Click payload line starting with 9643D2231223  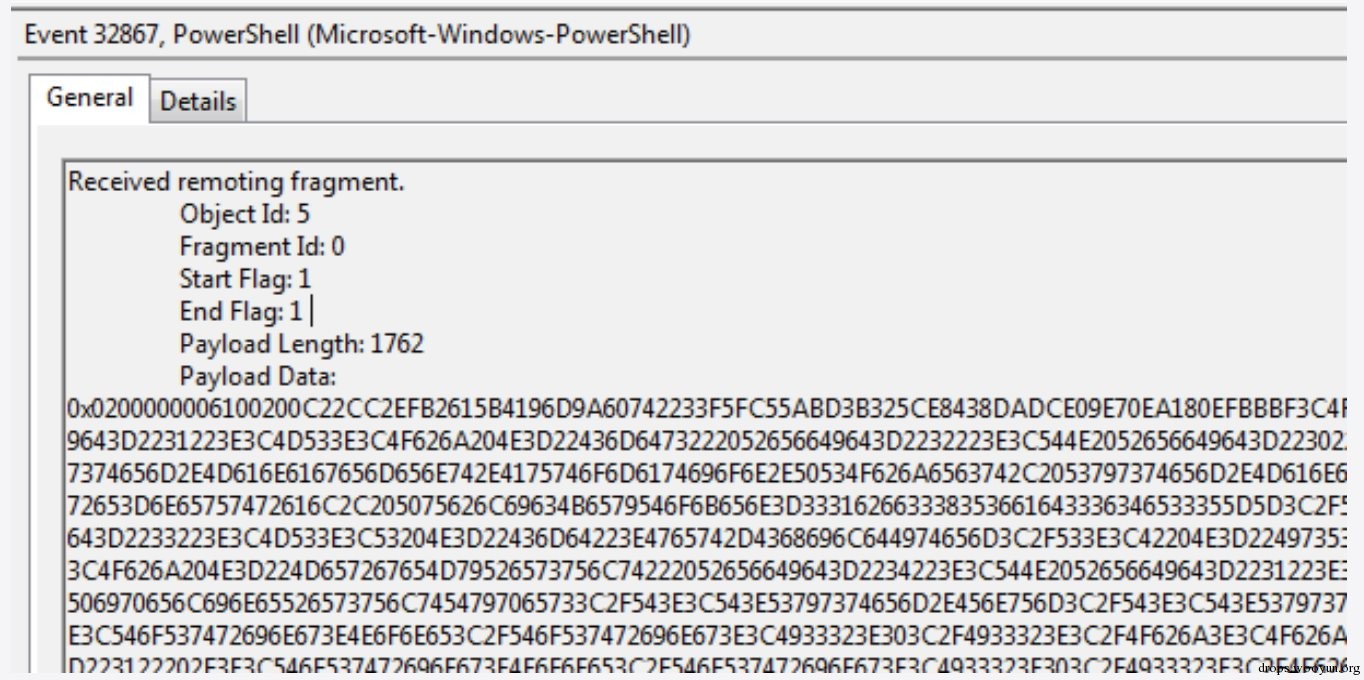click(708, 440)
